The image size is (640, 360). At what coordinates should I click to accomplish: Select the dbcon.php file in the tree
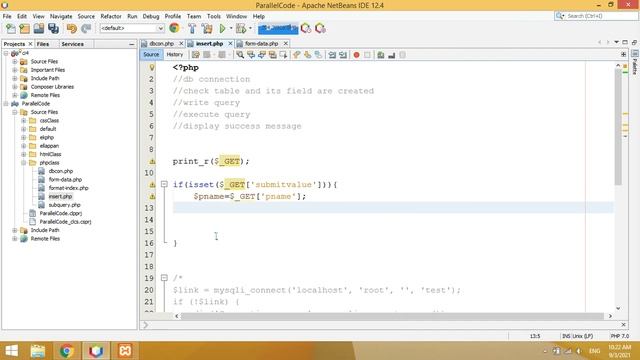[x=60, y=171]
